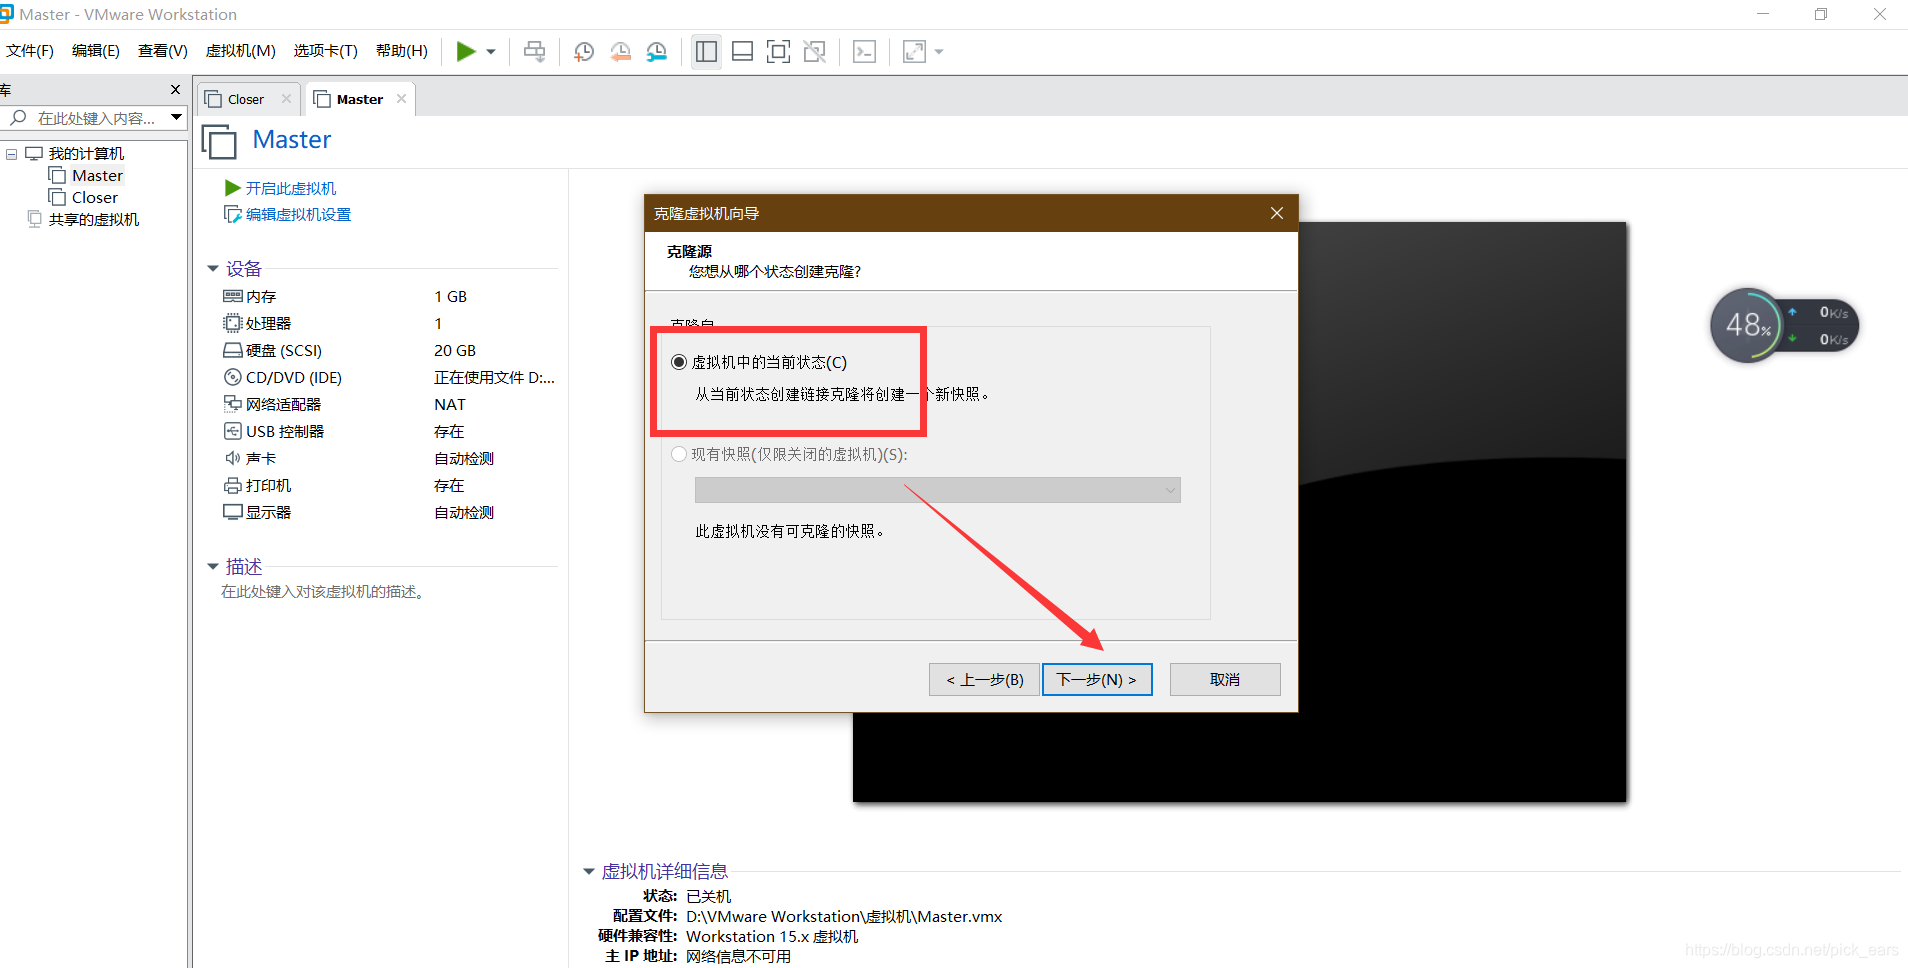Close the 克隆虚拟机向导 dialog
Image resolution: width=1908 pixels, height=968 pixels.
(1277, 213)
